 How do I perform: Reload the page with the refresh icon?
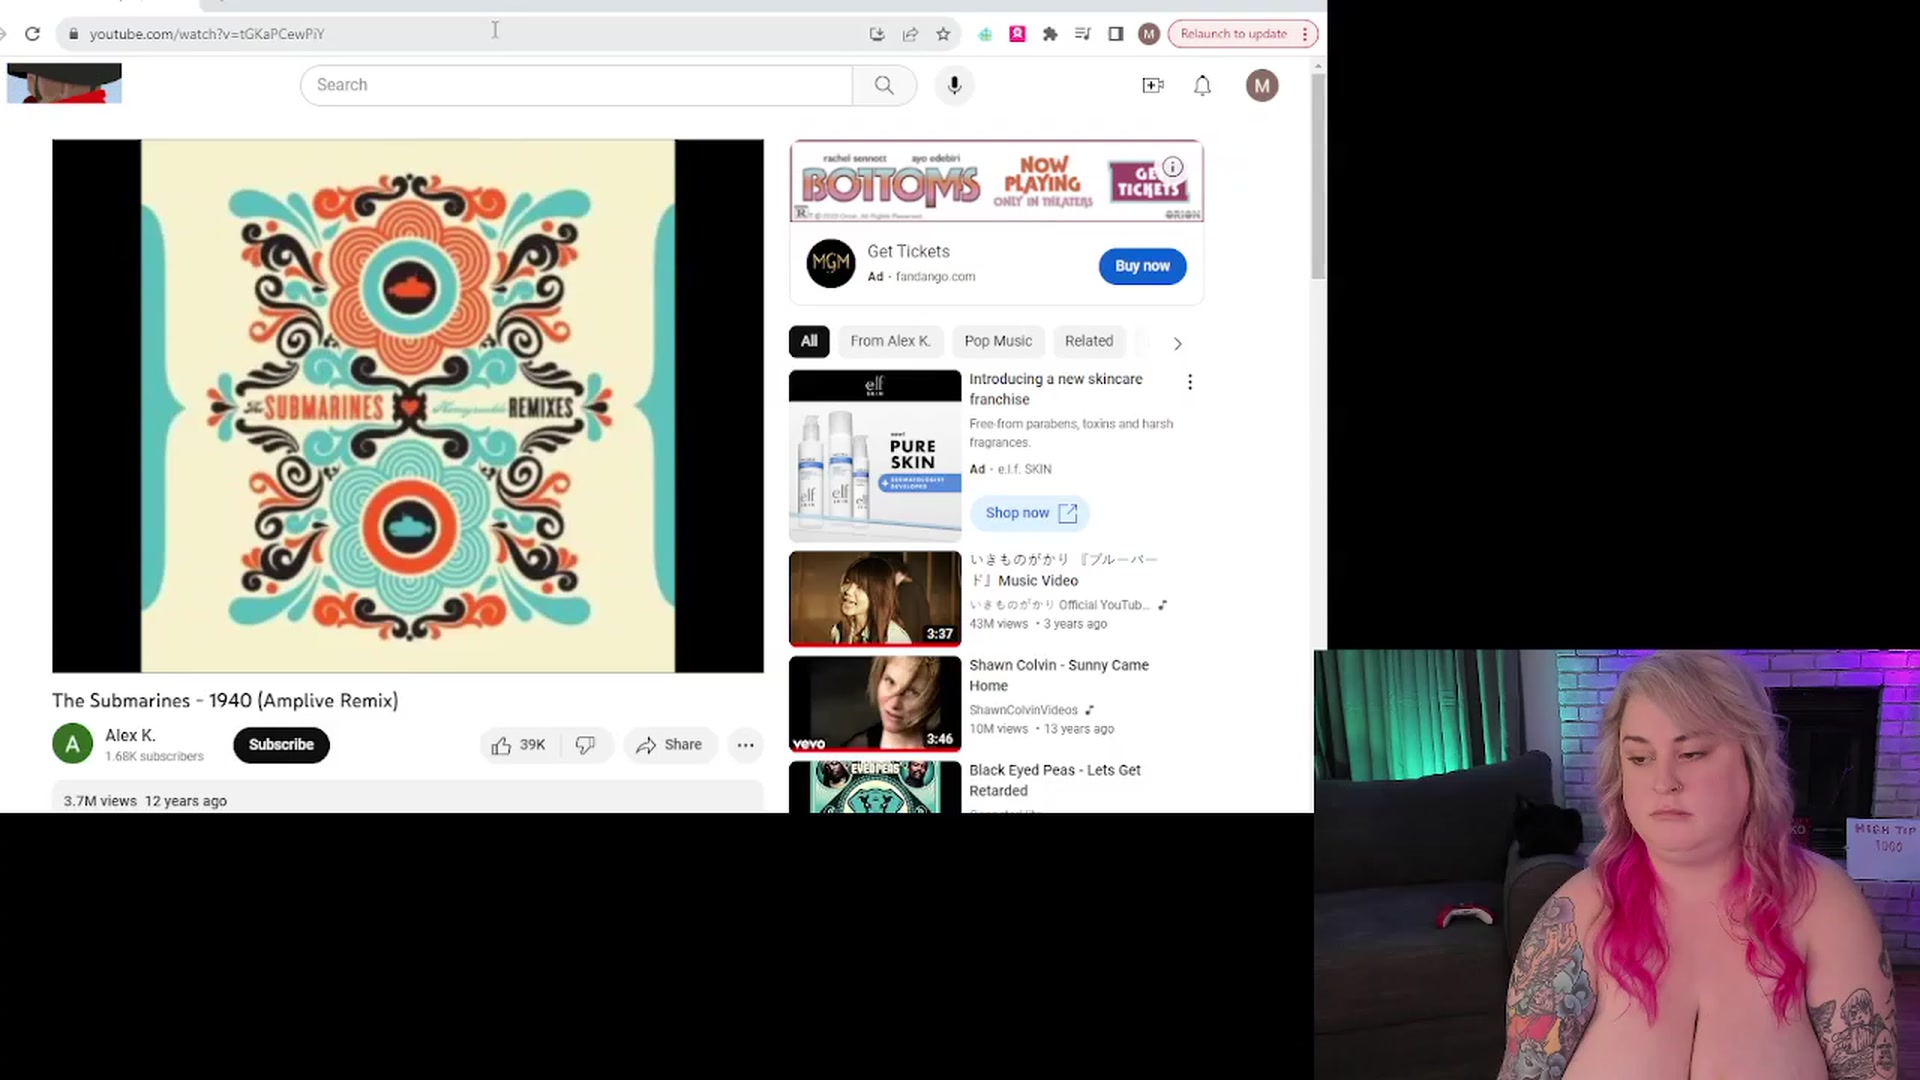33,34
